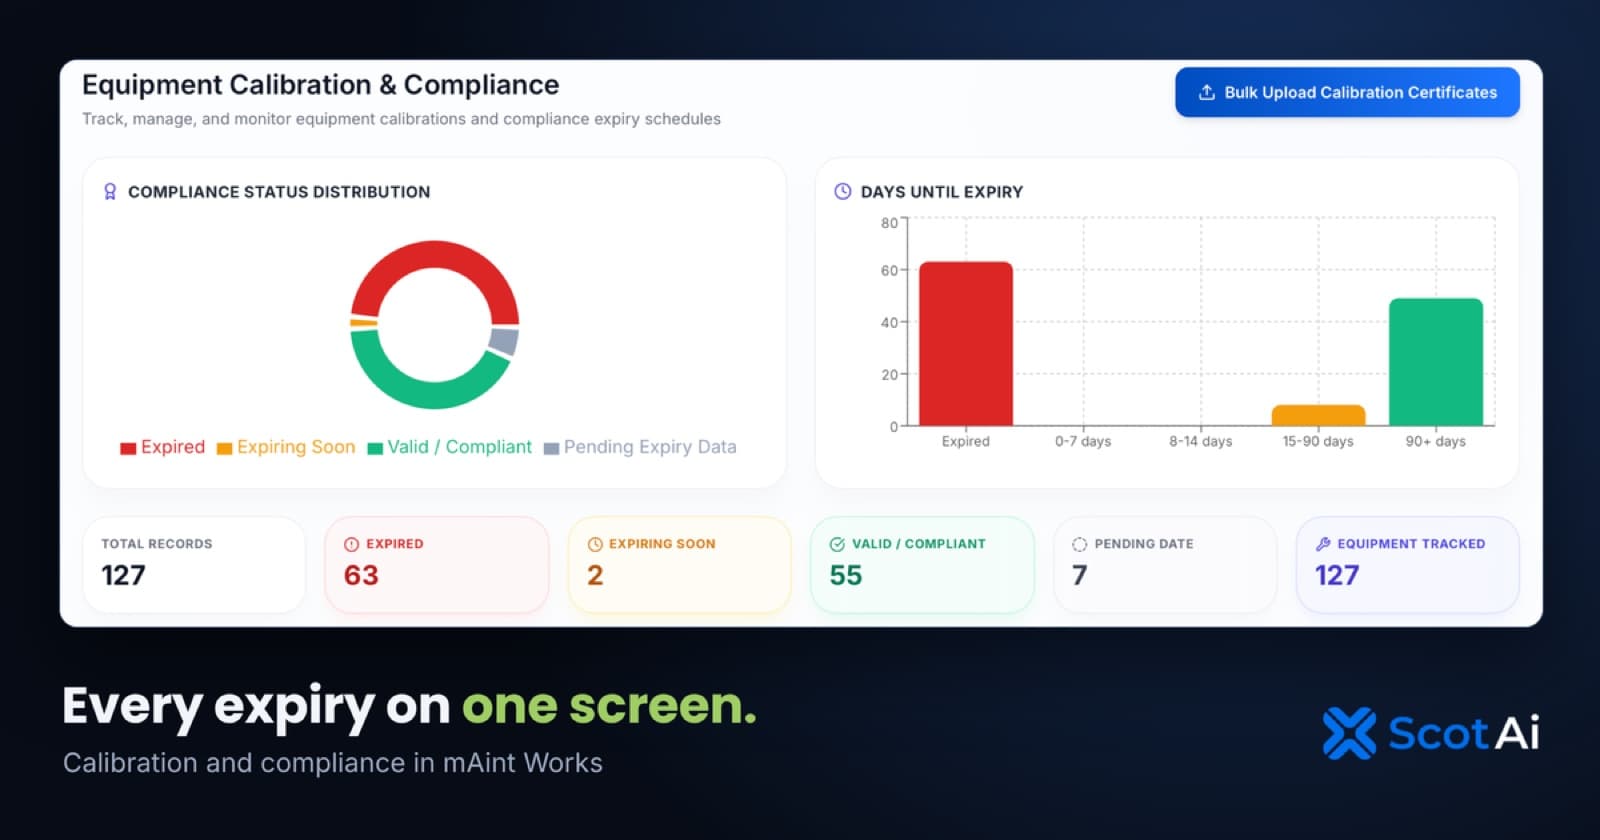
Task: Select the green Valid / Compliant legend swatch
Action: pos(375,448)
